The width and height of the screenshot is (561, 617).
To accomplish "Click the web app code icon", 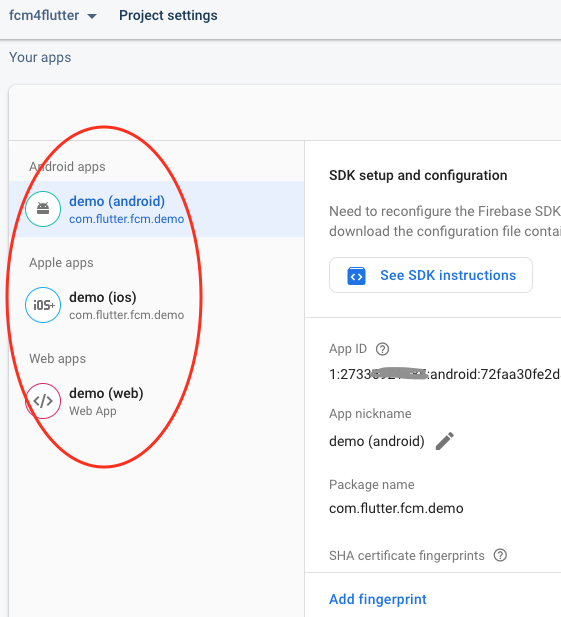I will (x=43, y=401).
